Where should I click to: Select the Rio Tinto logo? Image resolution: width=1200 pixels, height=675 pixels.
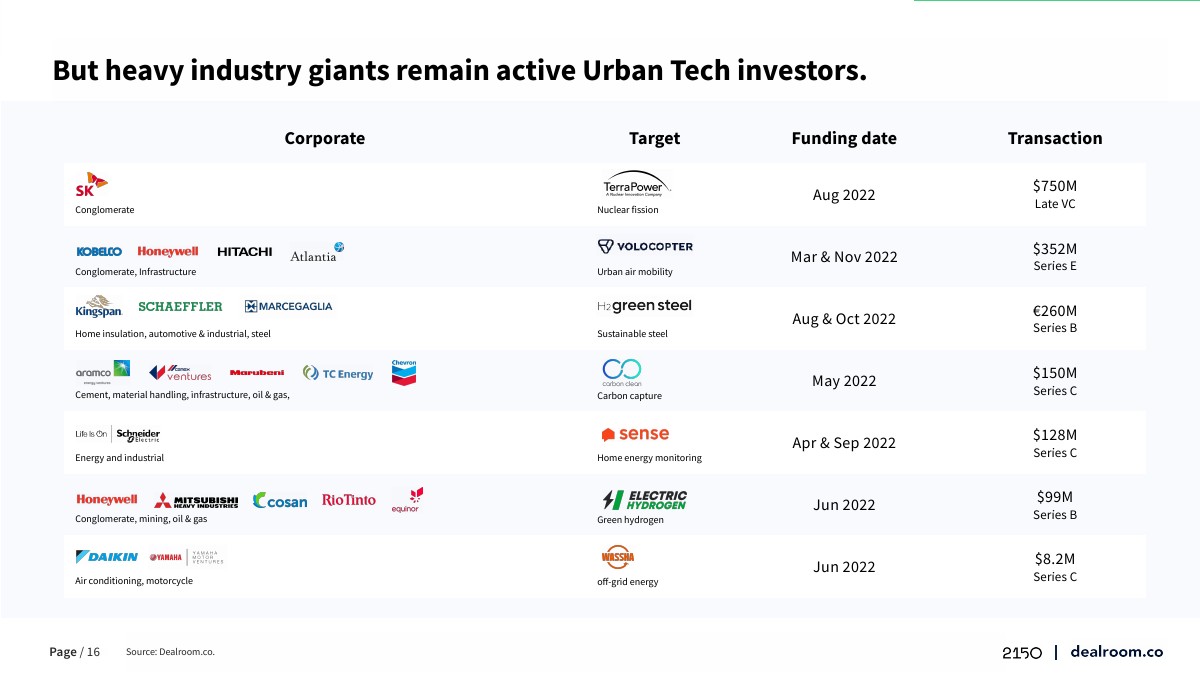(x=349, y=500)
